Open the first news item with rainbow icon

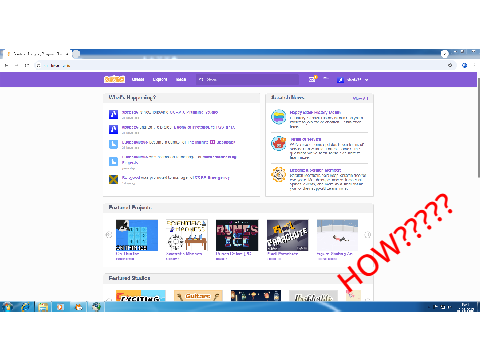pos(315,112)
